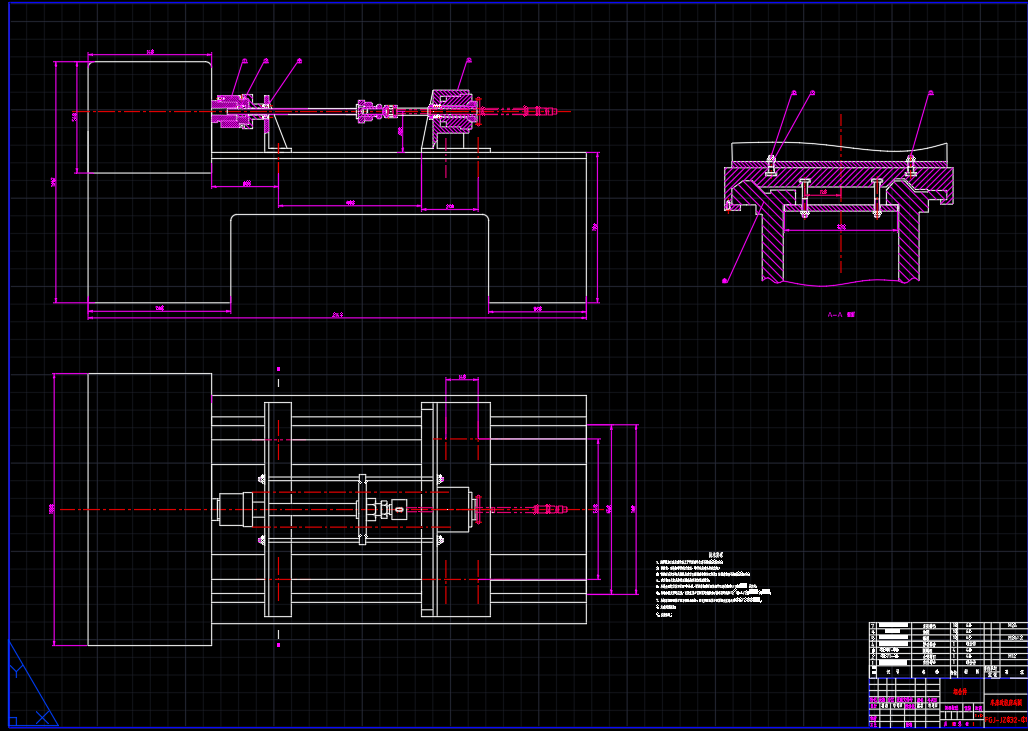Select the A-A section view label

[x=840, y=314]
